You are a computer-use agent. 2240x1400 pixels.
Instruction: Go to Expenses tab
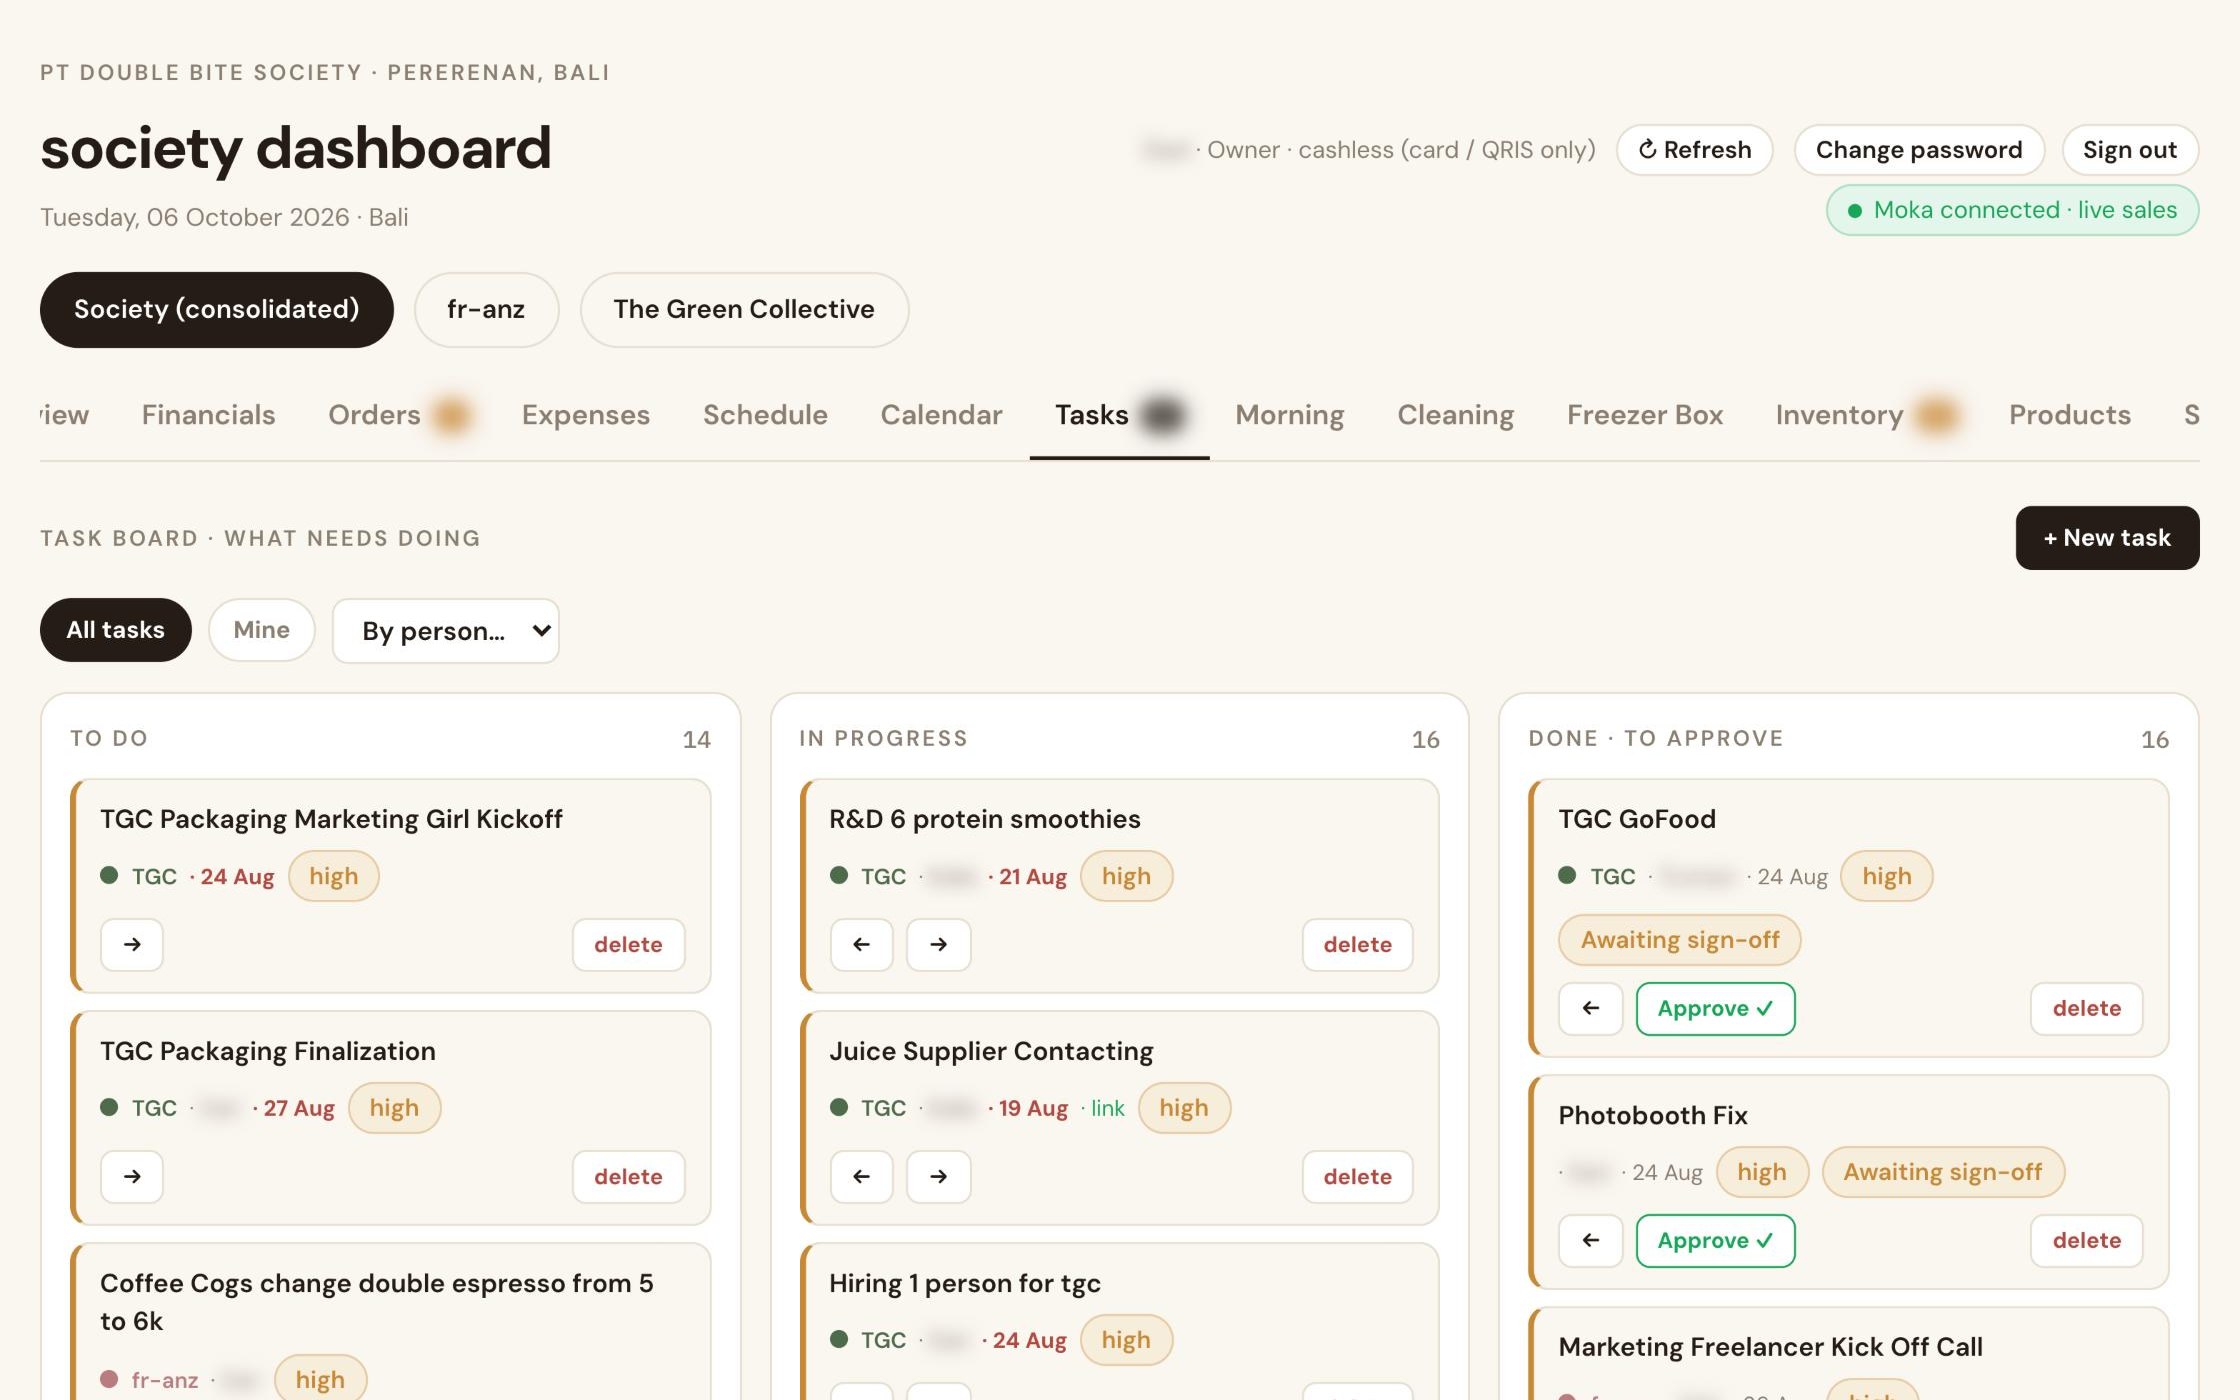click(x=586, y=415)
